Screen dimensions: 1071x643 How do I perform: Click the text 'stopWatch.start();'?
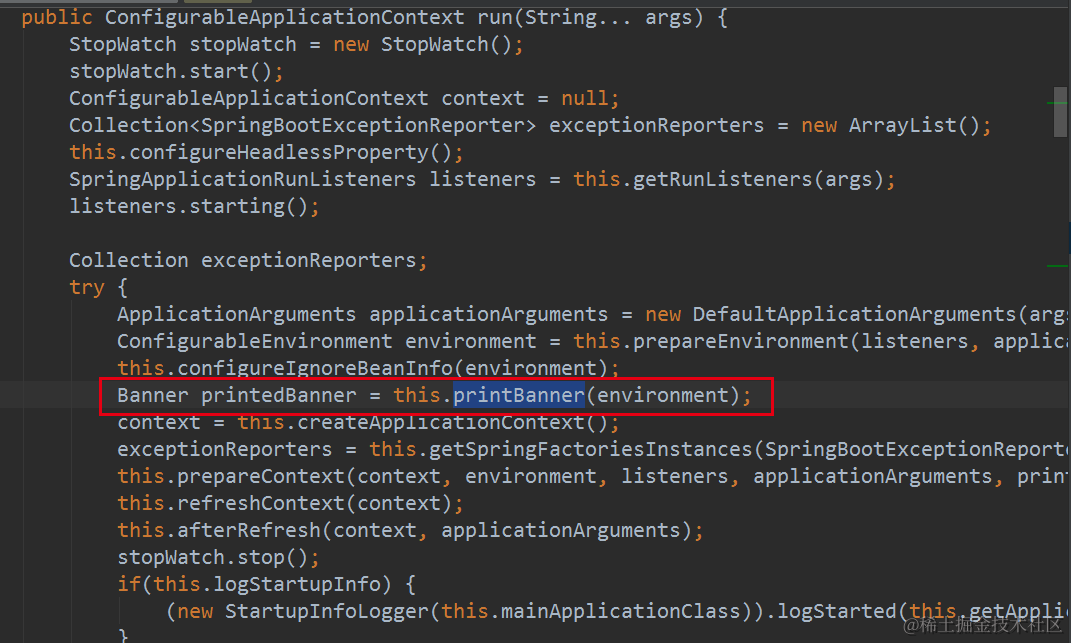(176, 71)
